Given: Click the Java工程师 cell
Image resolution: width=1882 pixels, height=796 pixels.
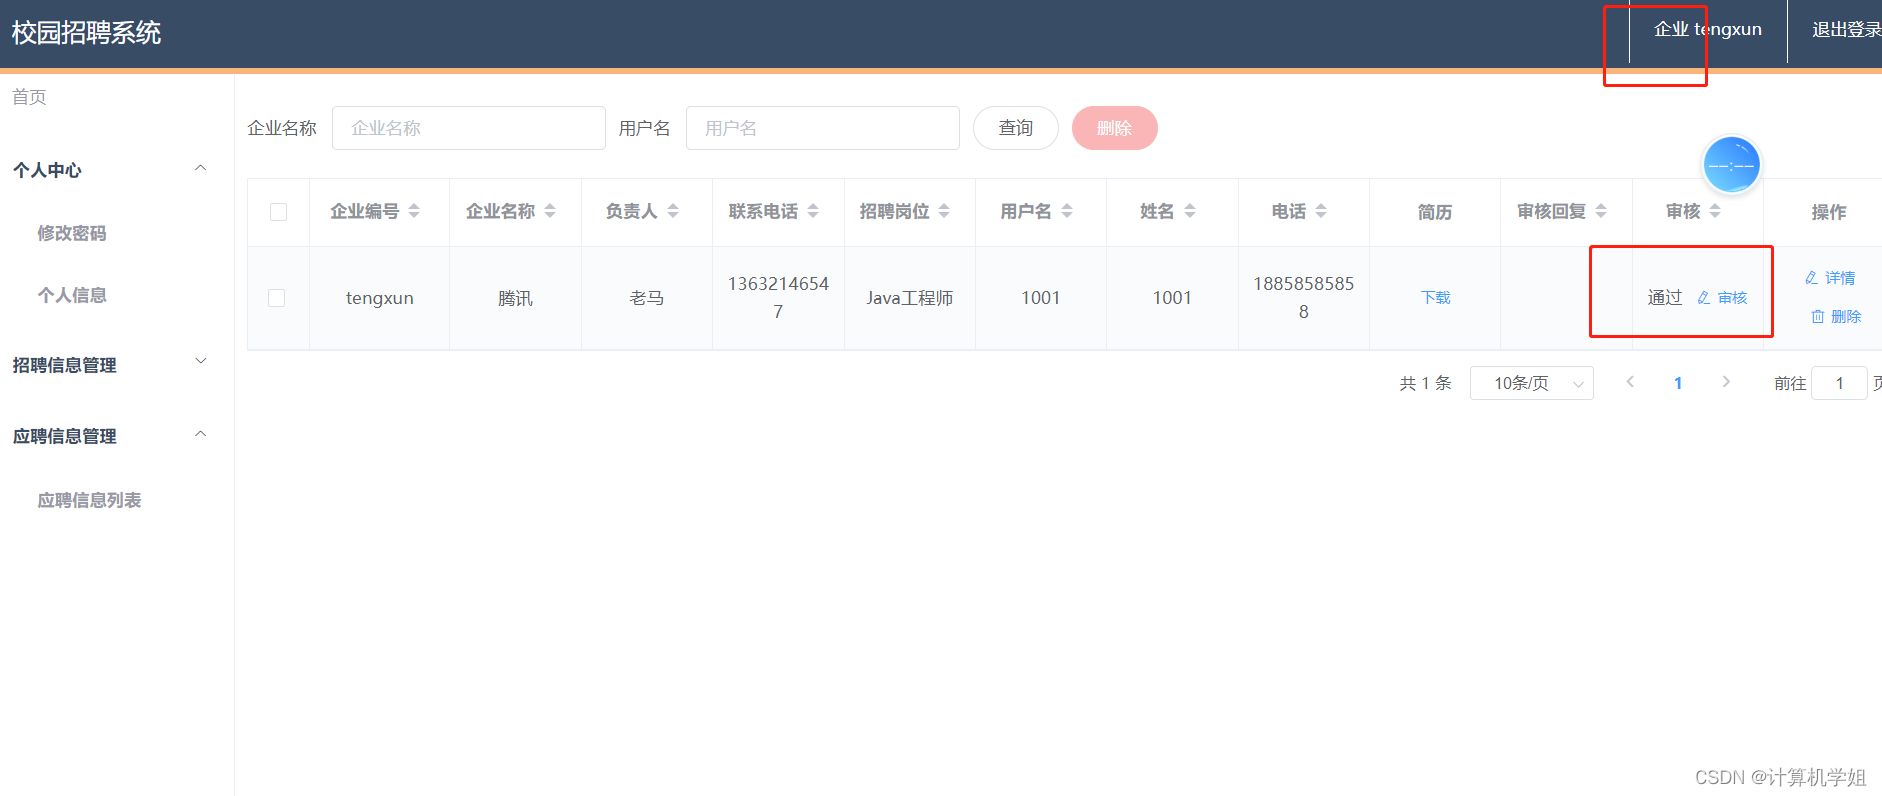Looking at the screenshot, I should pos(910,298).
